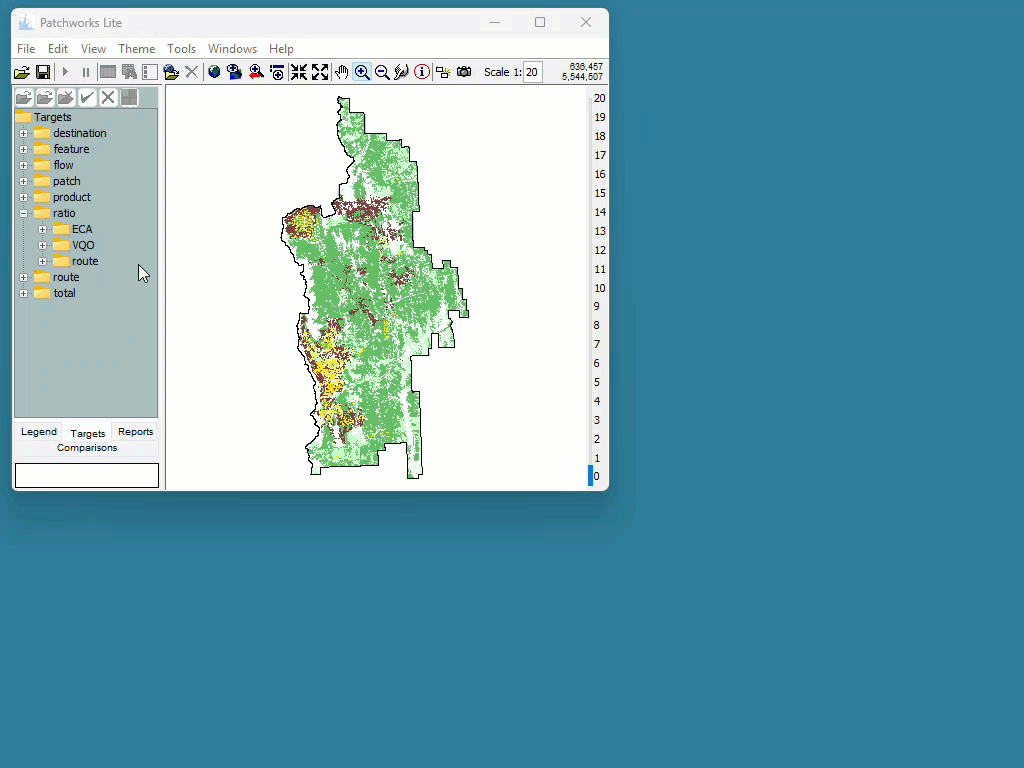
Task: Expand the destination folder node
Action: [24, 133]
